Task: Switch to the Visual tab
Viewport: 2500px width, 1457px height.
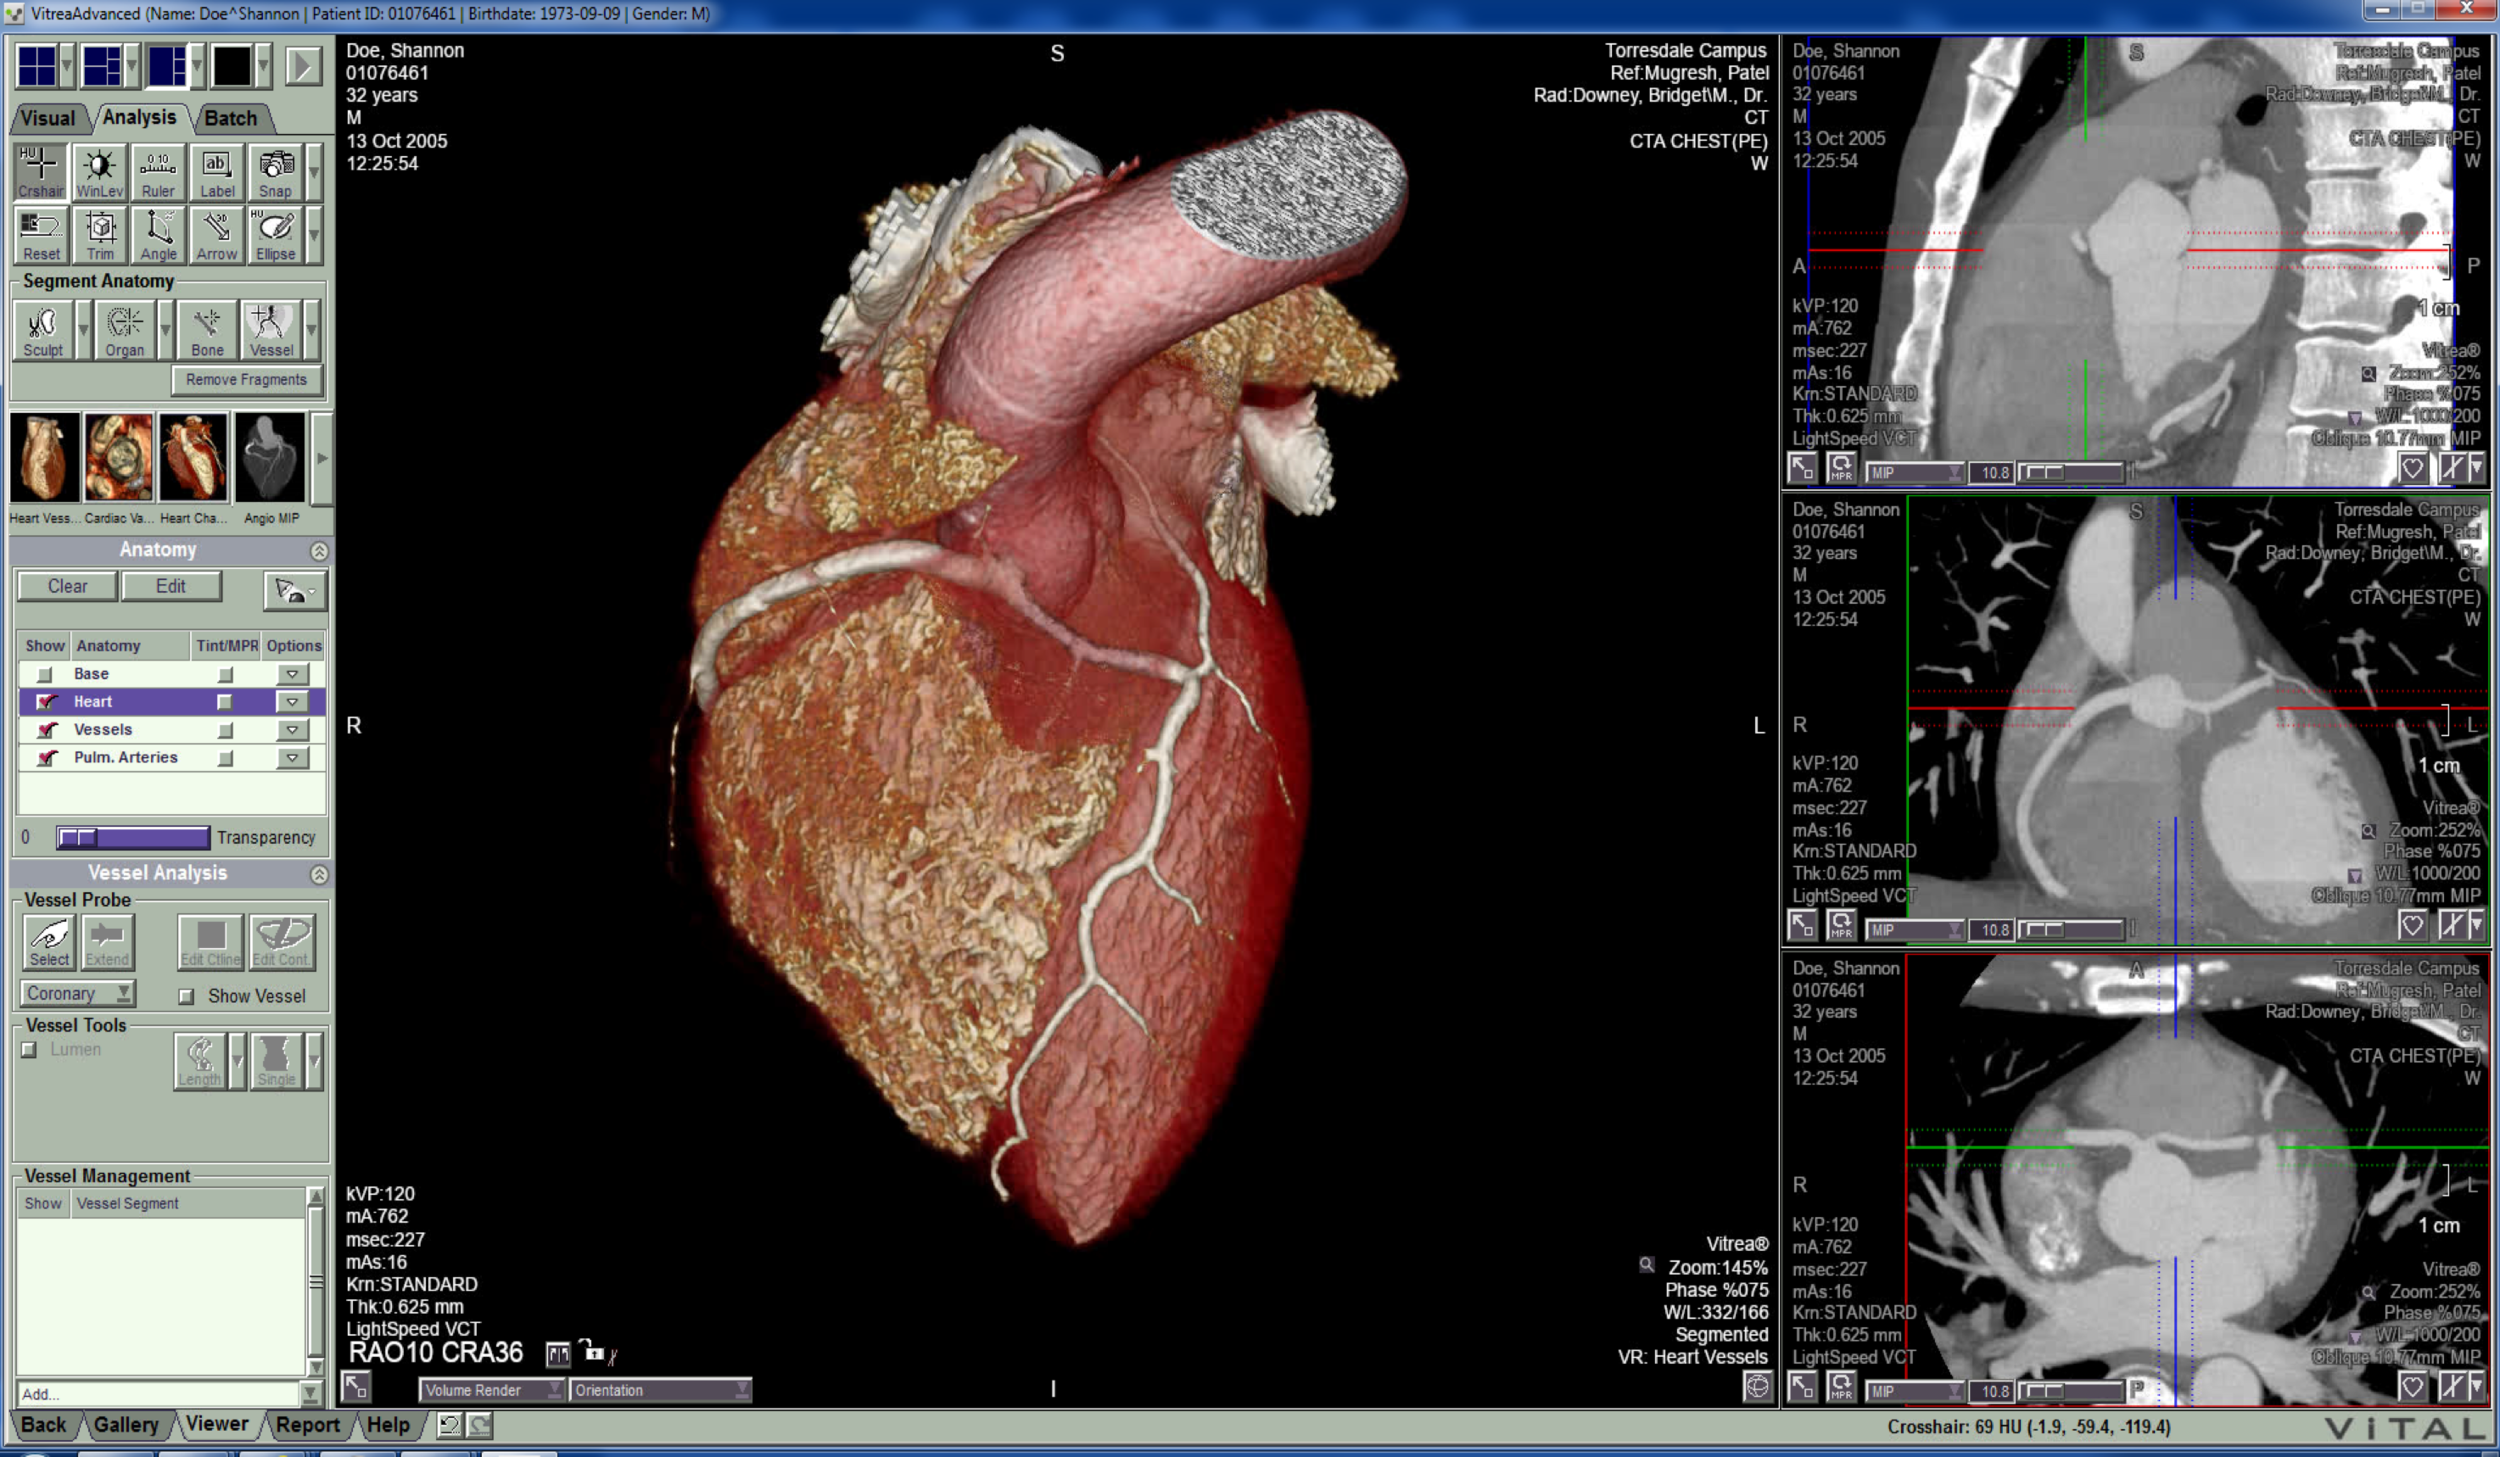Action: pos(47,118)
